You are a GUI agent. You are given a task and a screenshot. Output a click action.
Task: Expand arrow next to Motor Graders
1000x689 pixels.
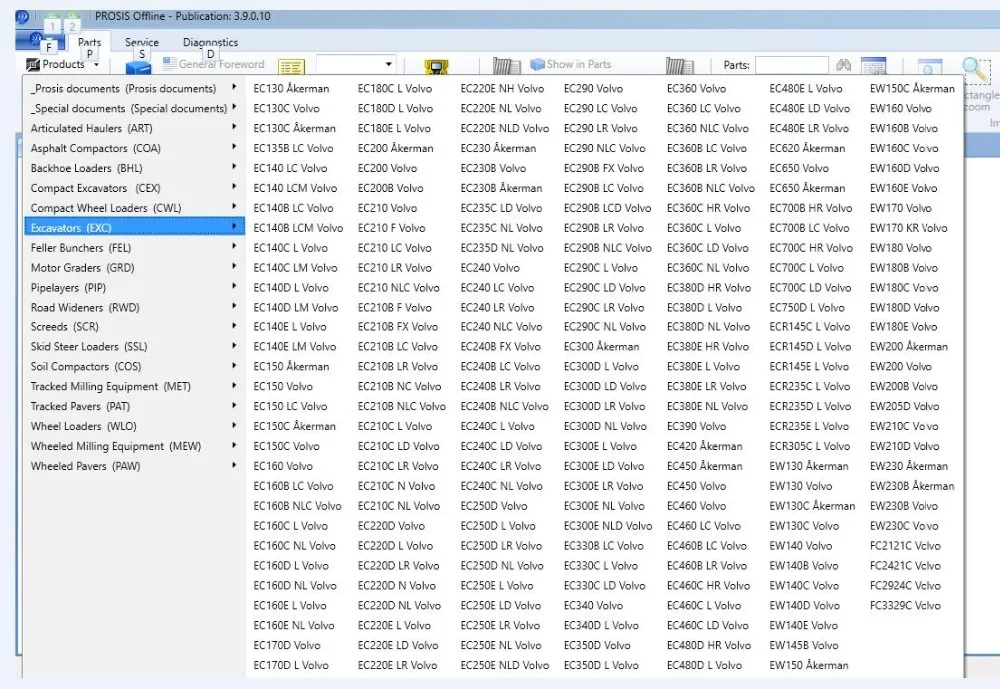[234, 266]
